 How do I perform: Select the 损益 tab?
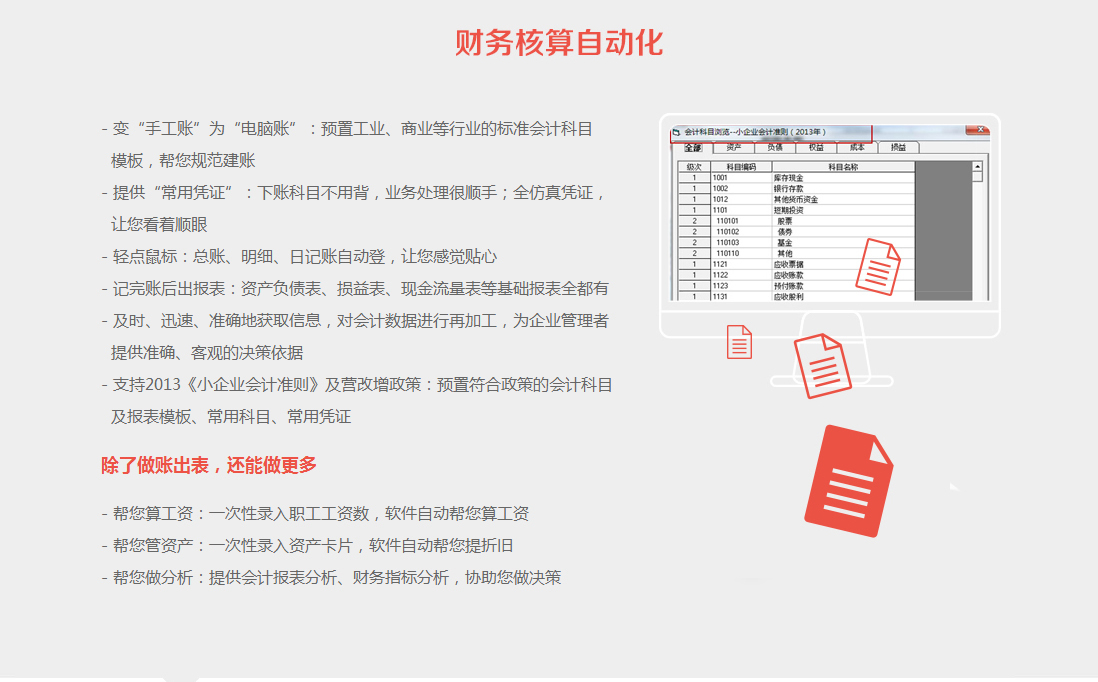point(897,148)
